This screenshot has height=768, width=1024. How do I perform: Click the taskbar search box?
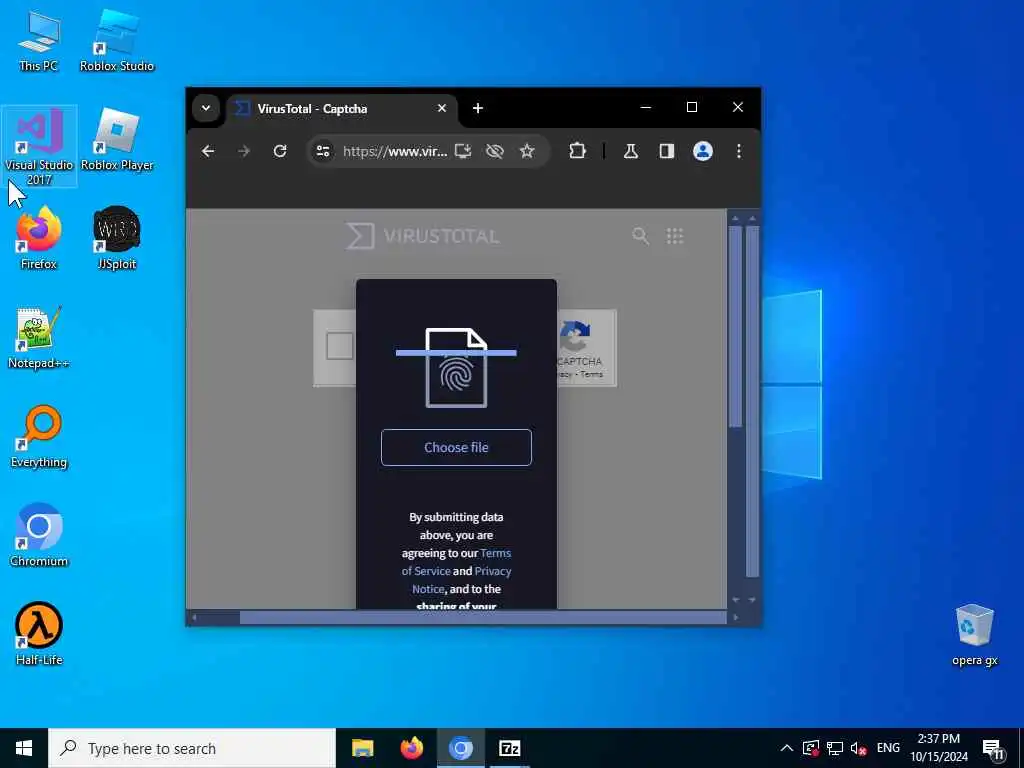(192, 748)
